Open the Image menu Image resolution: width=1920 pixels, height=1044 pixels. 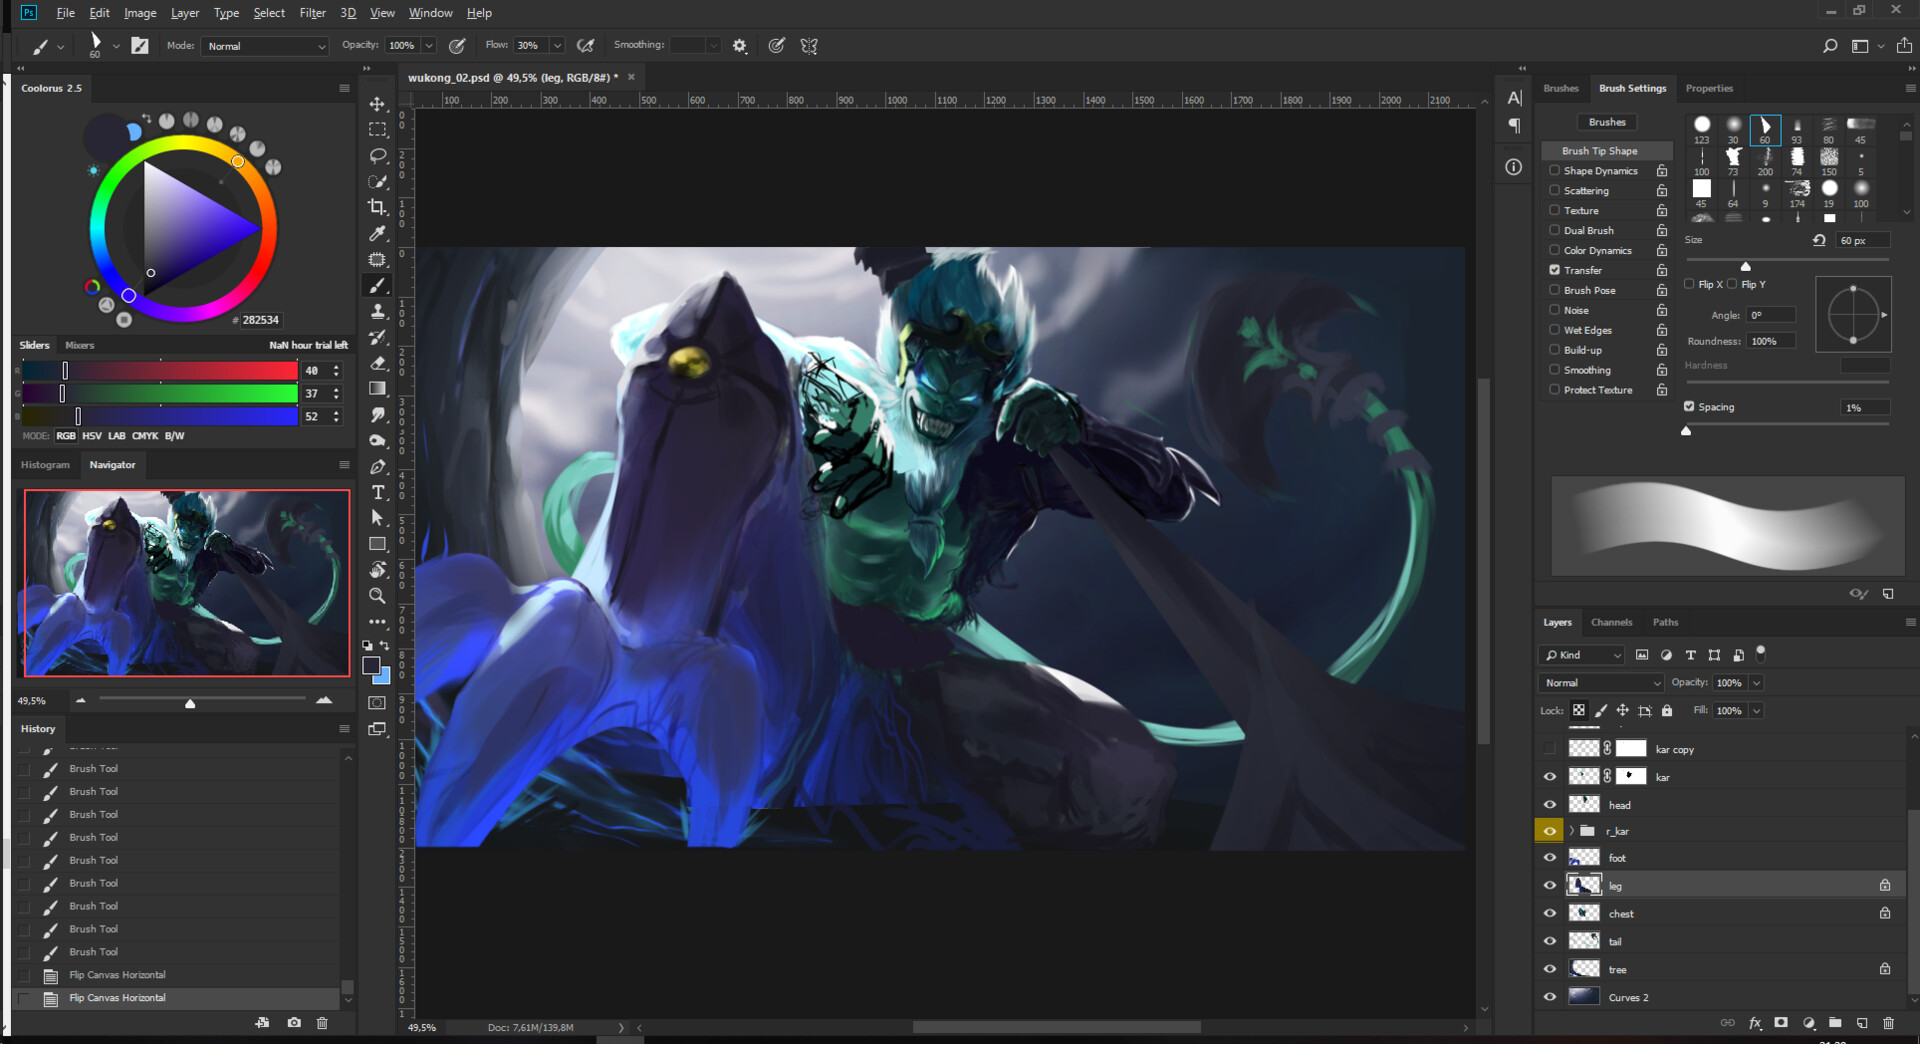pos(140,13)
